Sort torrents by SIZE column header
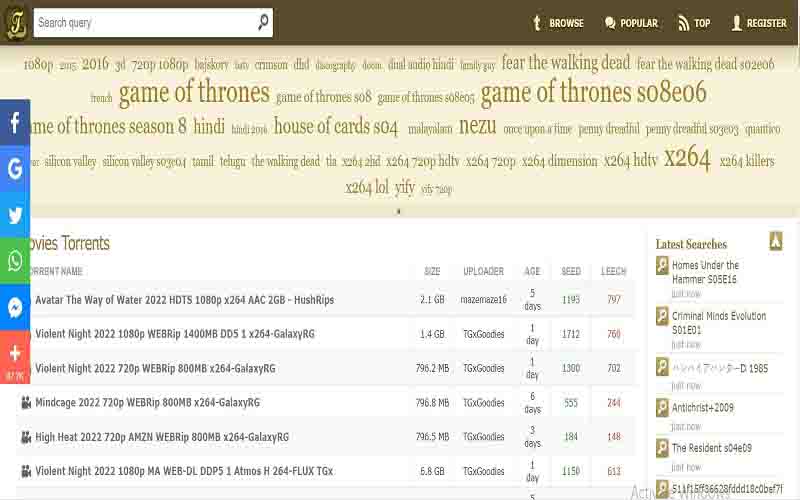Screen dimensions: 800x500 [x=432, y=271]
